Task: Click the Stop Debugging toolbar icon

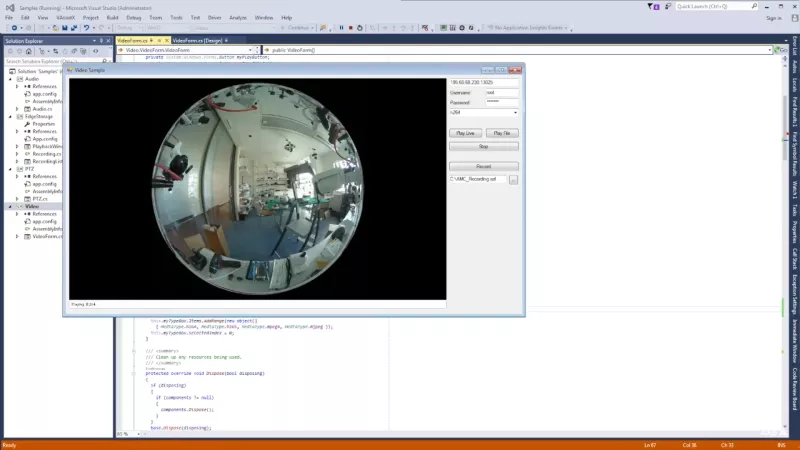Action: tap(350, 28)
